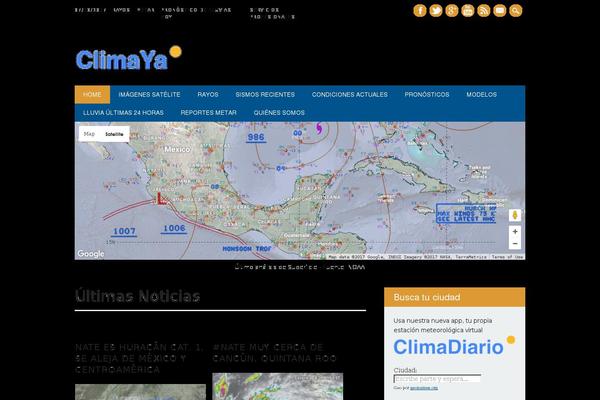Click the Terms of Use map link
600x400 pixels.
coord(507,257)
